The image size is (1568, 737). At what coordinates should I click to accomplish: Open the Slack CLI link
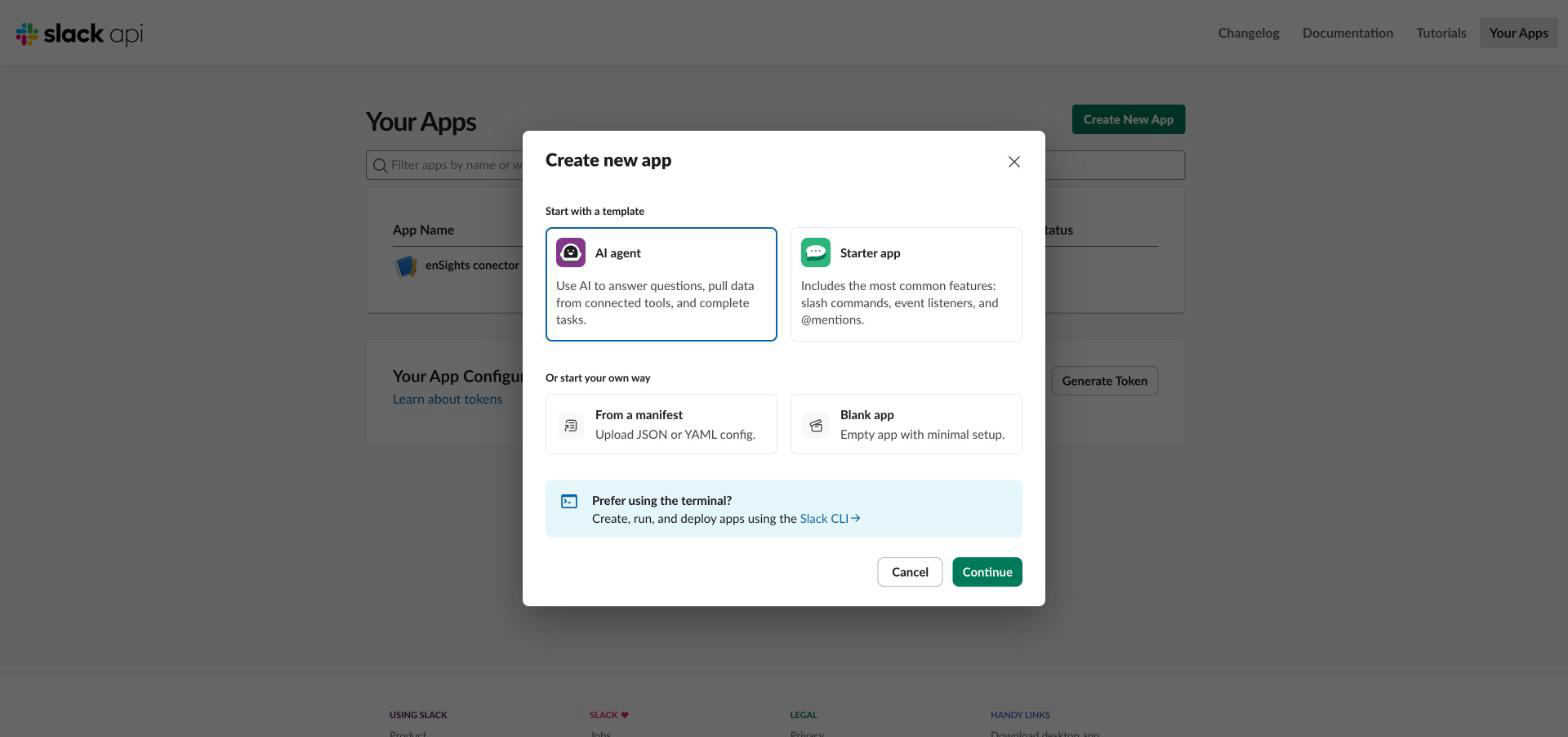click(x=830, y=519)
